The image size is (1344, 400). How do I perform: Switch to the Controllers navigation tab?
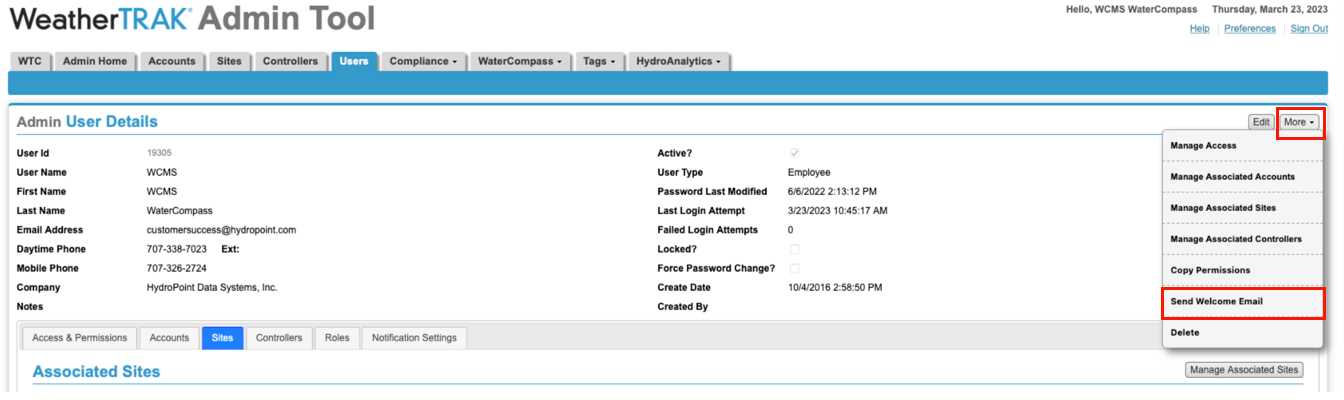(x=290, y=61)
